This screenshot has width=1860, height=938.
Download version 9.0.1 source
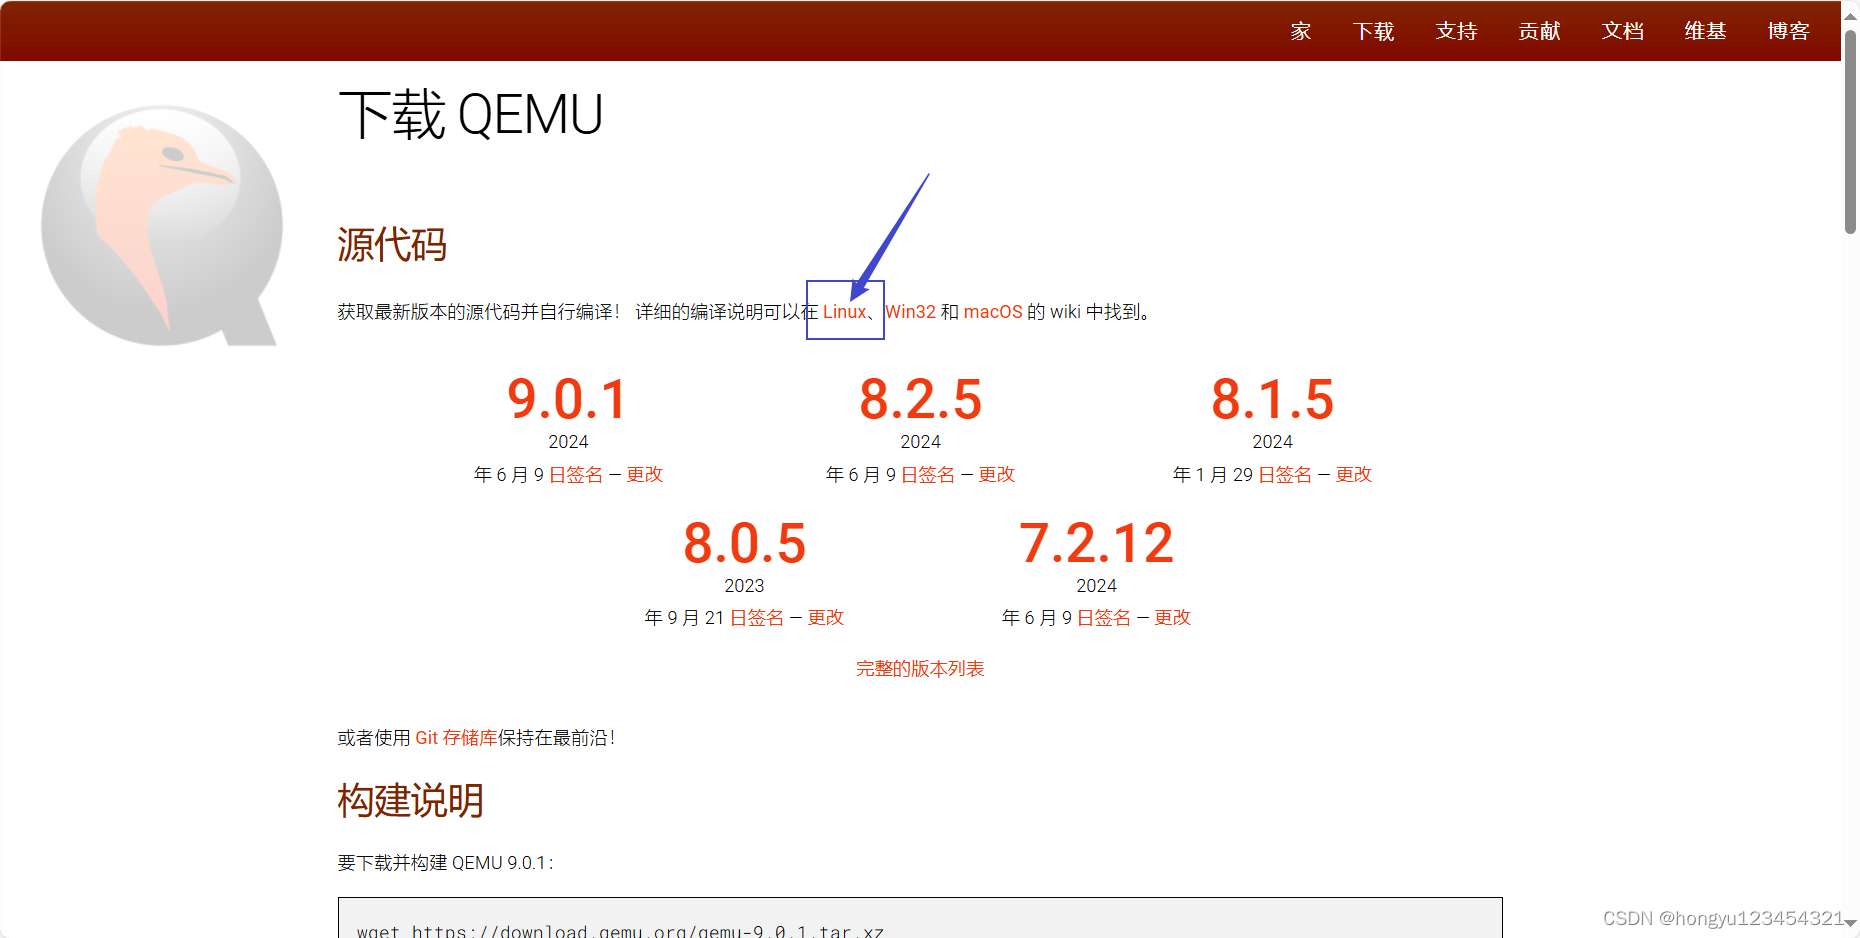coord(568,399)
